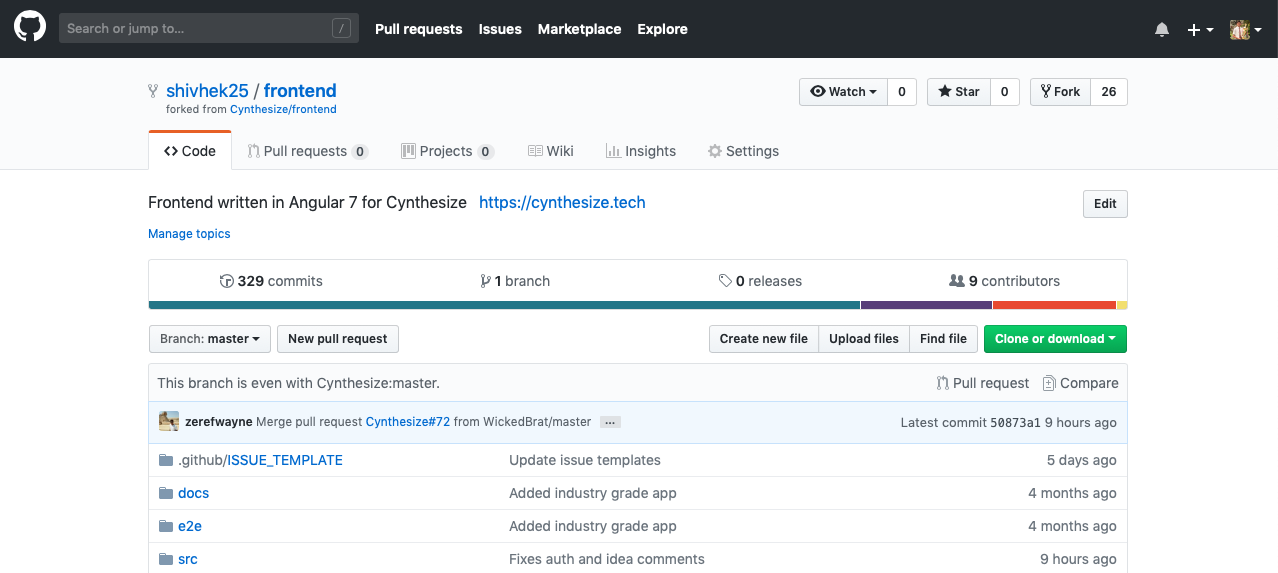Open the src folder
The height and width of the screenshot is (573, 1278).
188,559
